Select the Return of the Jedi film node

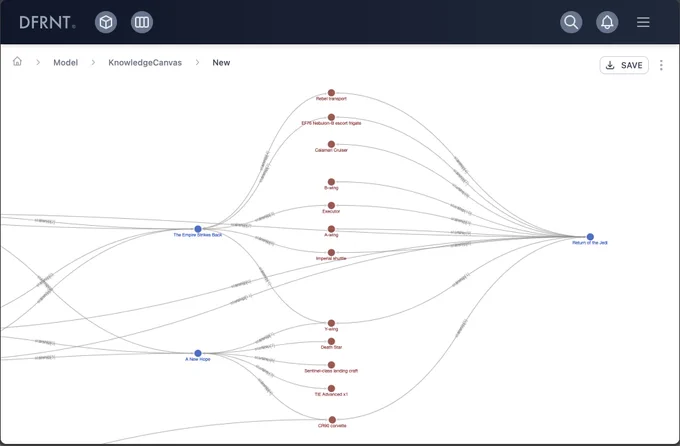click(x=590, y=236)
